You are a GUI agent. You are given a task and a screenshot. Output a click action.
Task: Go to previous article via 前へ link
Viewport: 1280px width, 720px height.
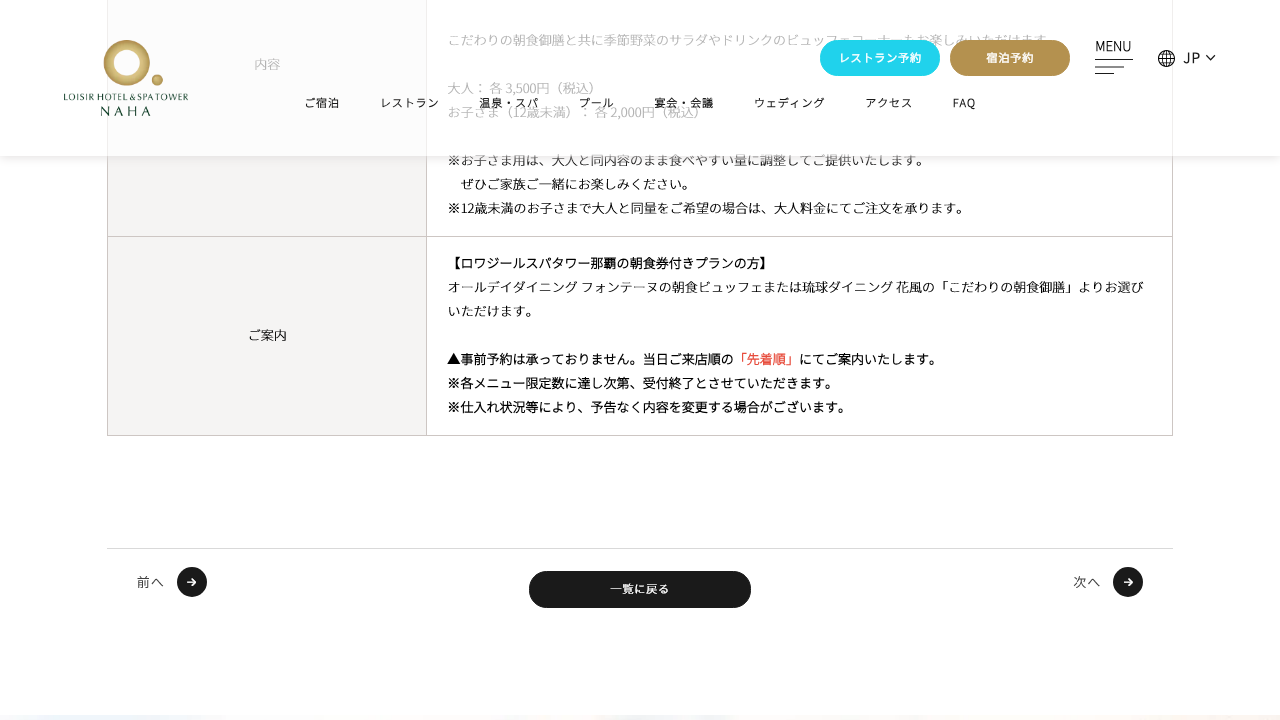click(150, 582)
